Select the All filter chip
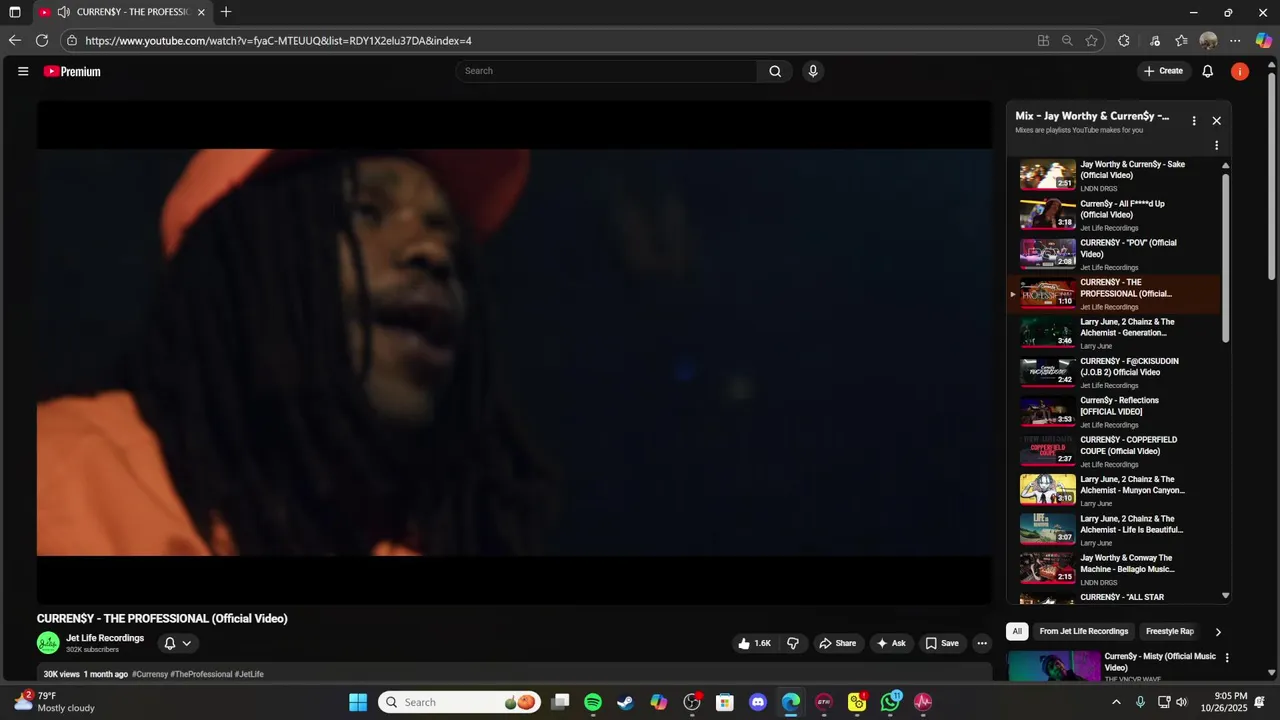Screen dimensions: 1280x720 coord(1017,631)
